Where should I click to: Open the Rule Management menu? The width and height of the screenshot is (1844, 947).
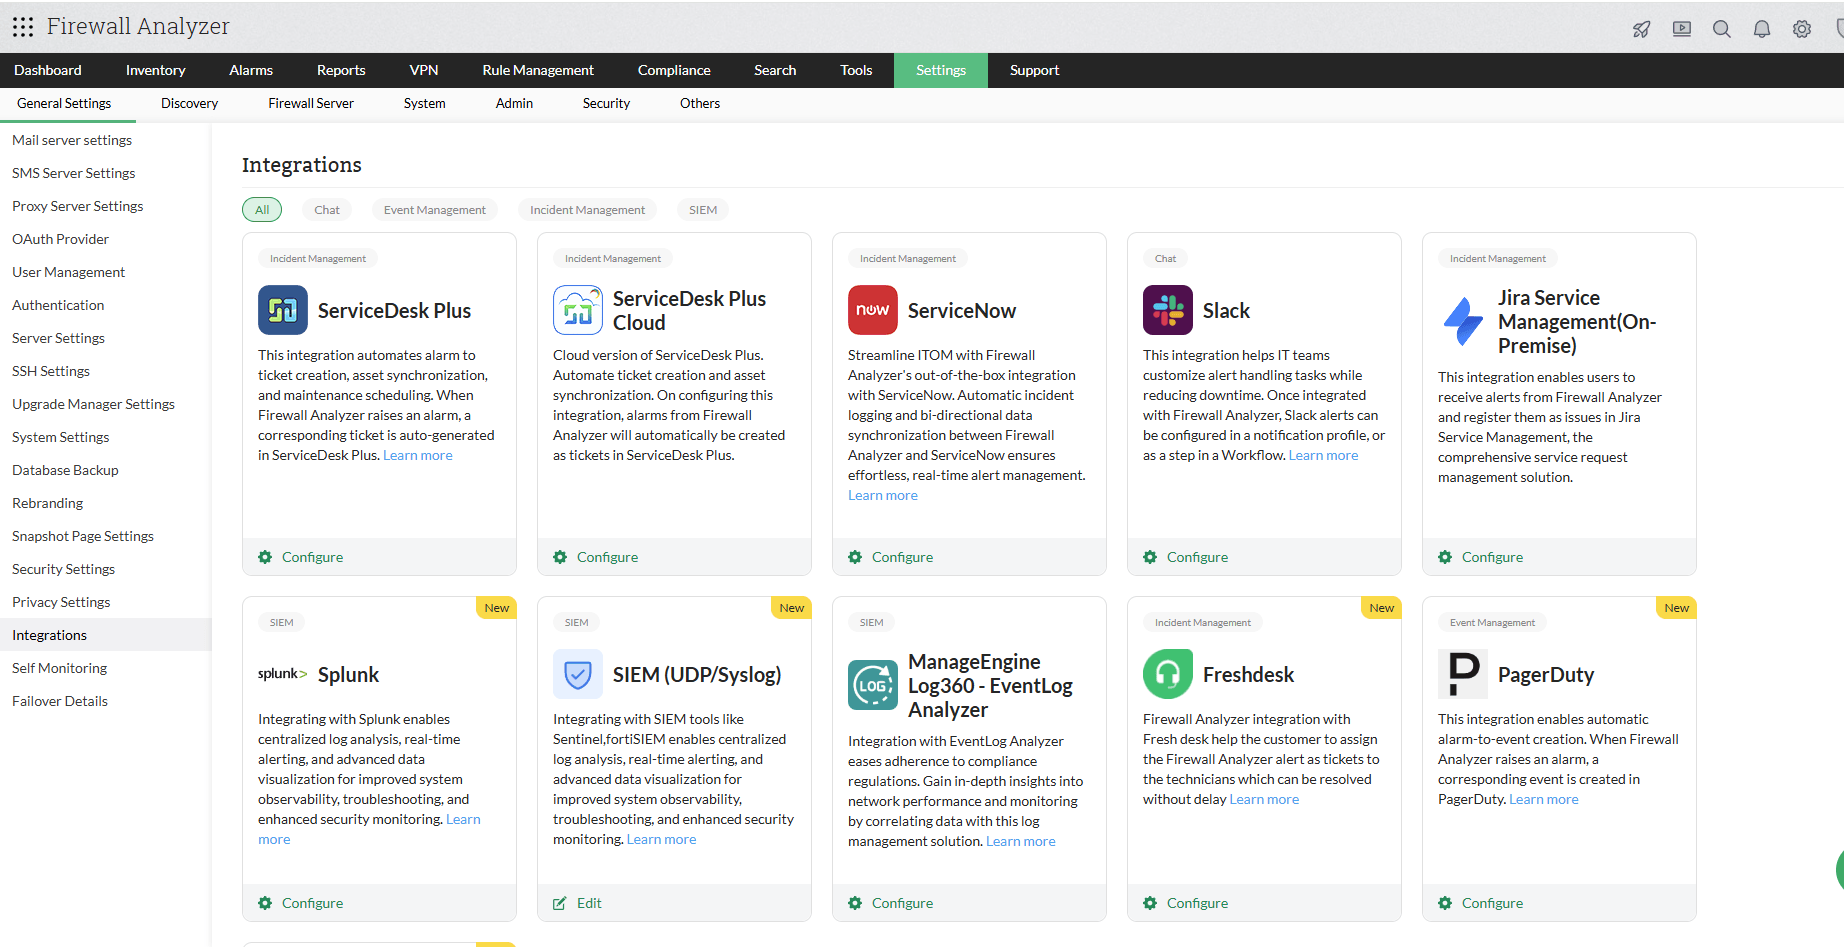click(x=537, y=70)
